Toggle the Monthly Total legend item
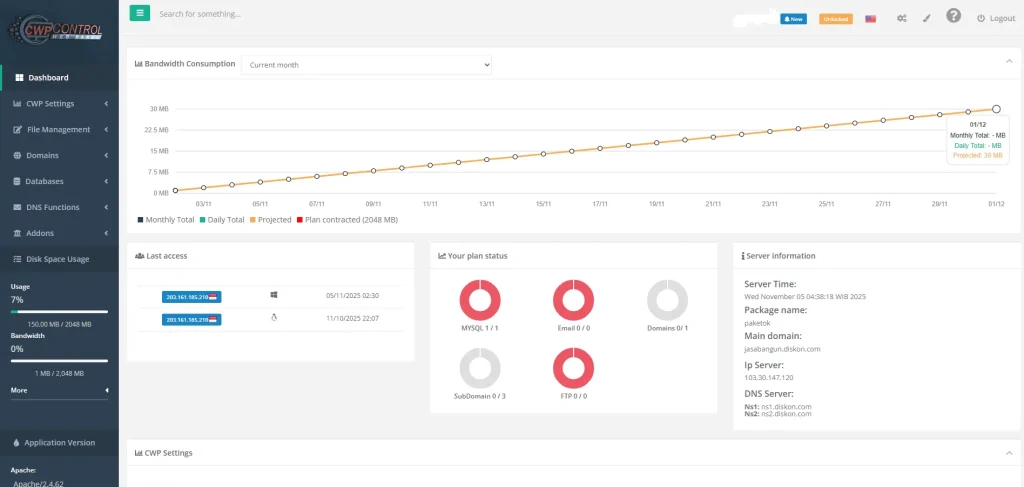 pyautogui.click(x=166, y=219)
